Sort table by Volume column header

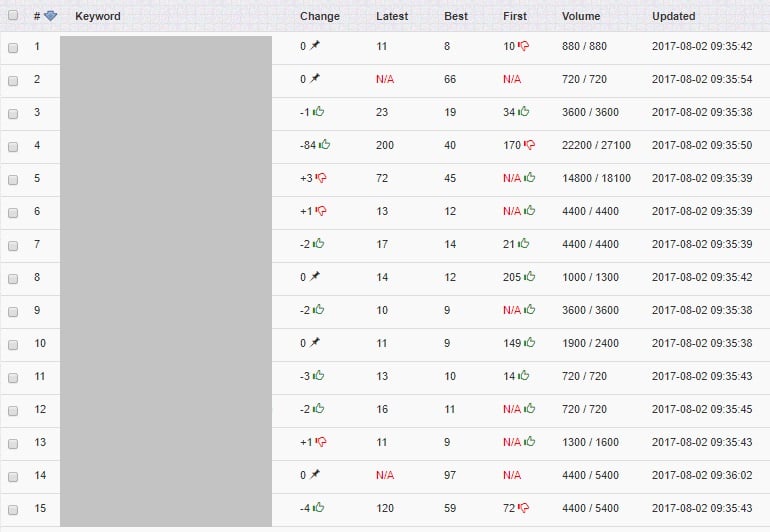pyautogui.click(x=581, y=16)
